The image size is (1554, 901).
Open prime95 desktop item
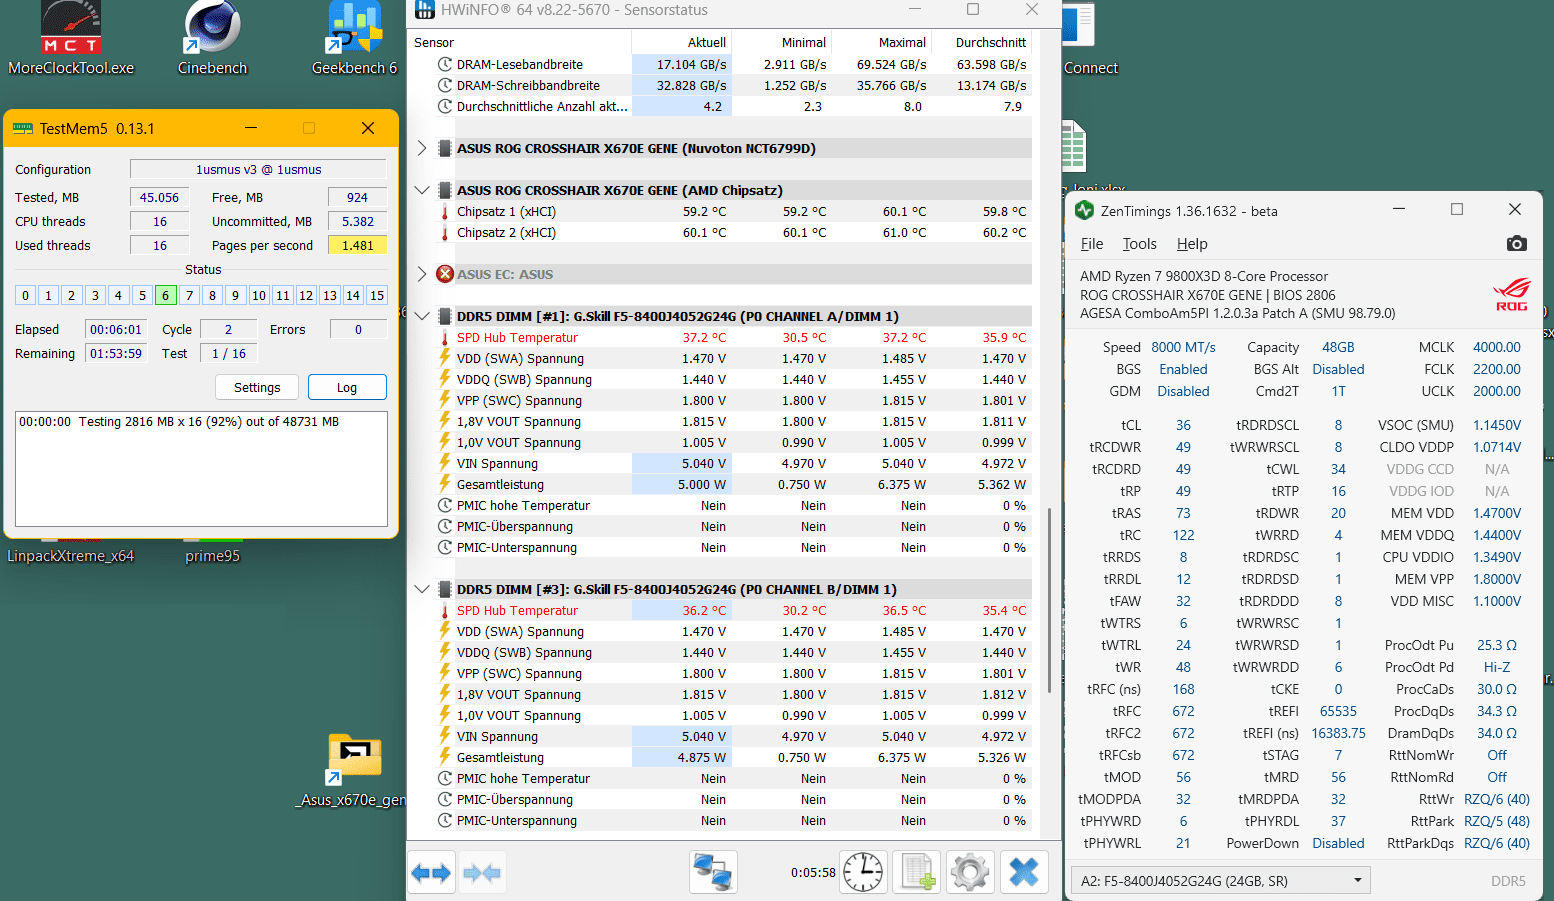point(212,556)
